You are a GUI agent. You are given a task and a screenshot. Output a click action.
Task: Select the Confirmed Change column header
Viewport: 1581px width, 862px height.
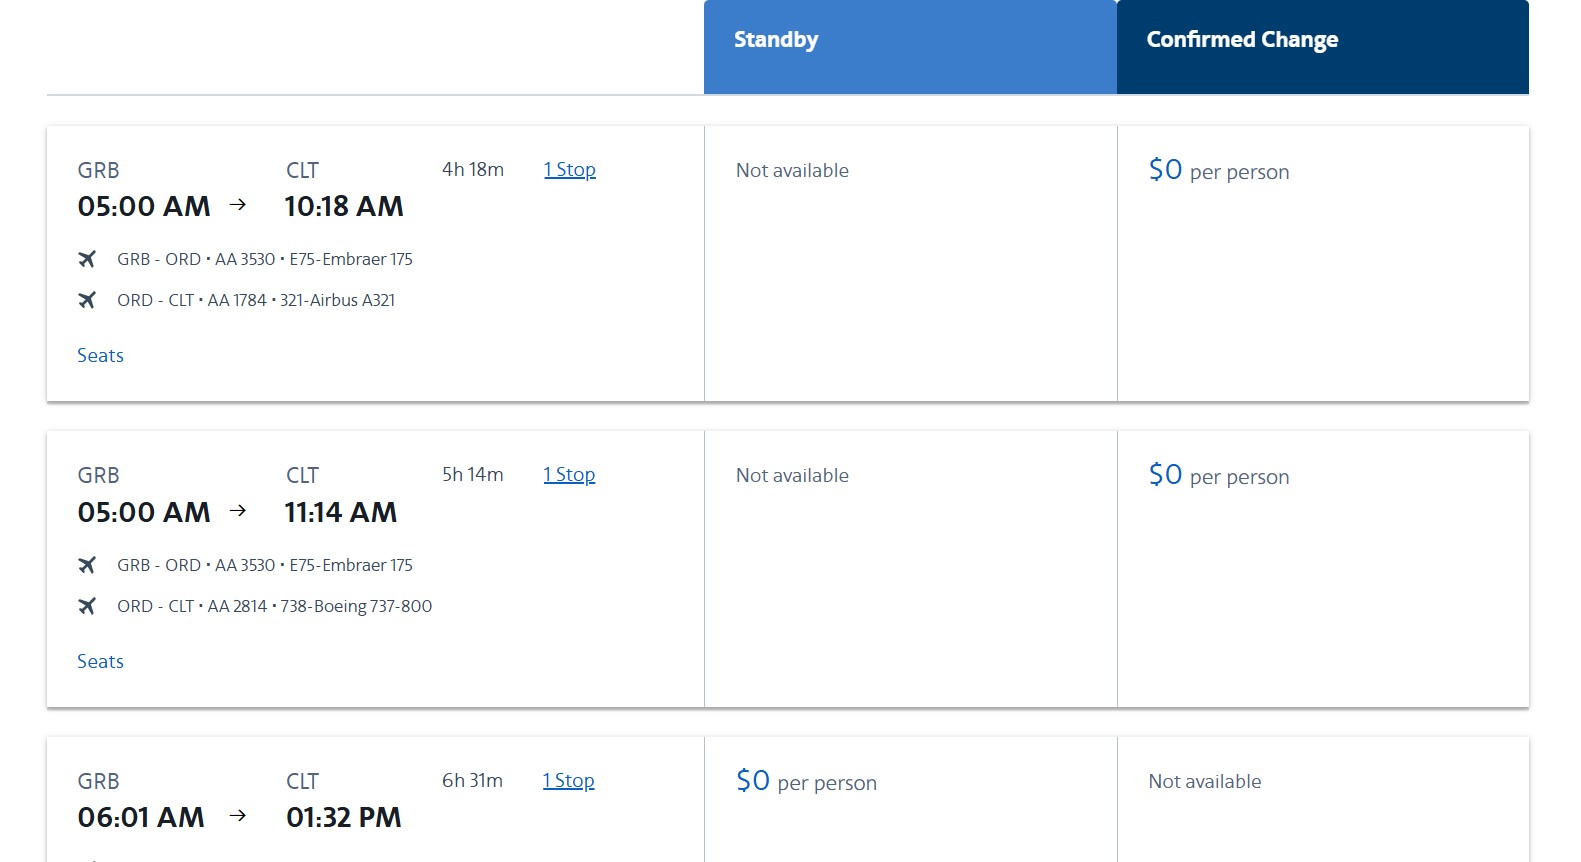point(1323,47)
